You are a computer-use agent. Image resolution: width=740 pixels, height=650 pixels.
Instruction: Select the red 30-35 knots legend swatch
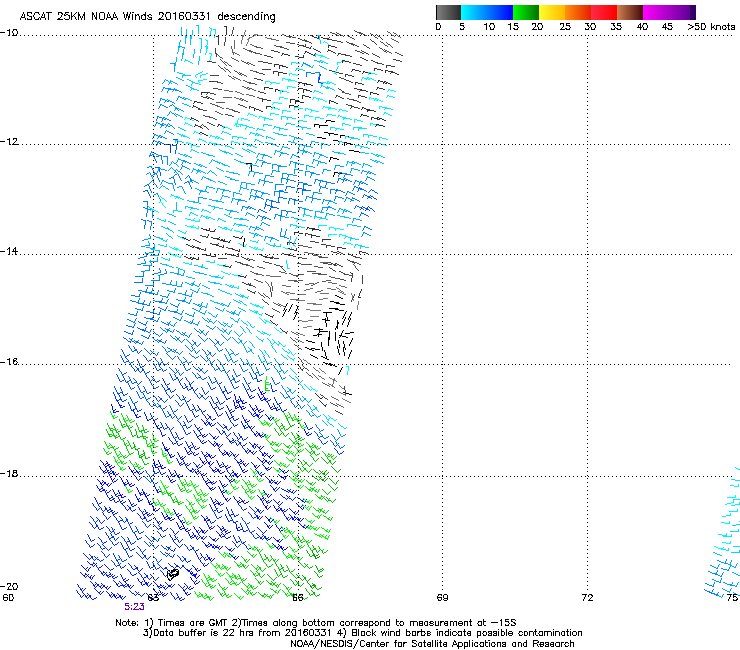coord(604,12)
